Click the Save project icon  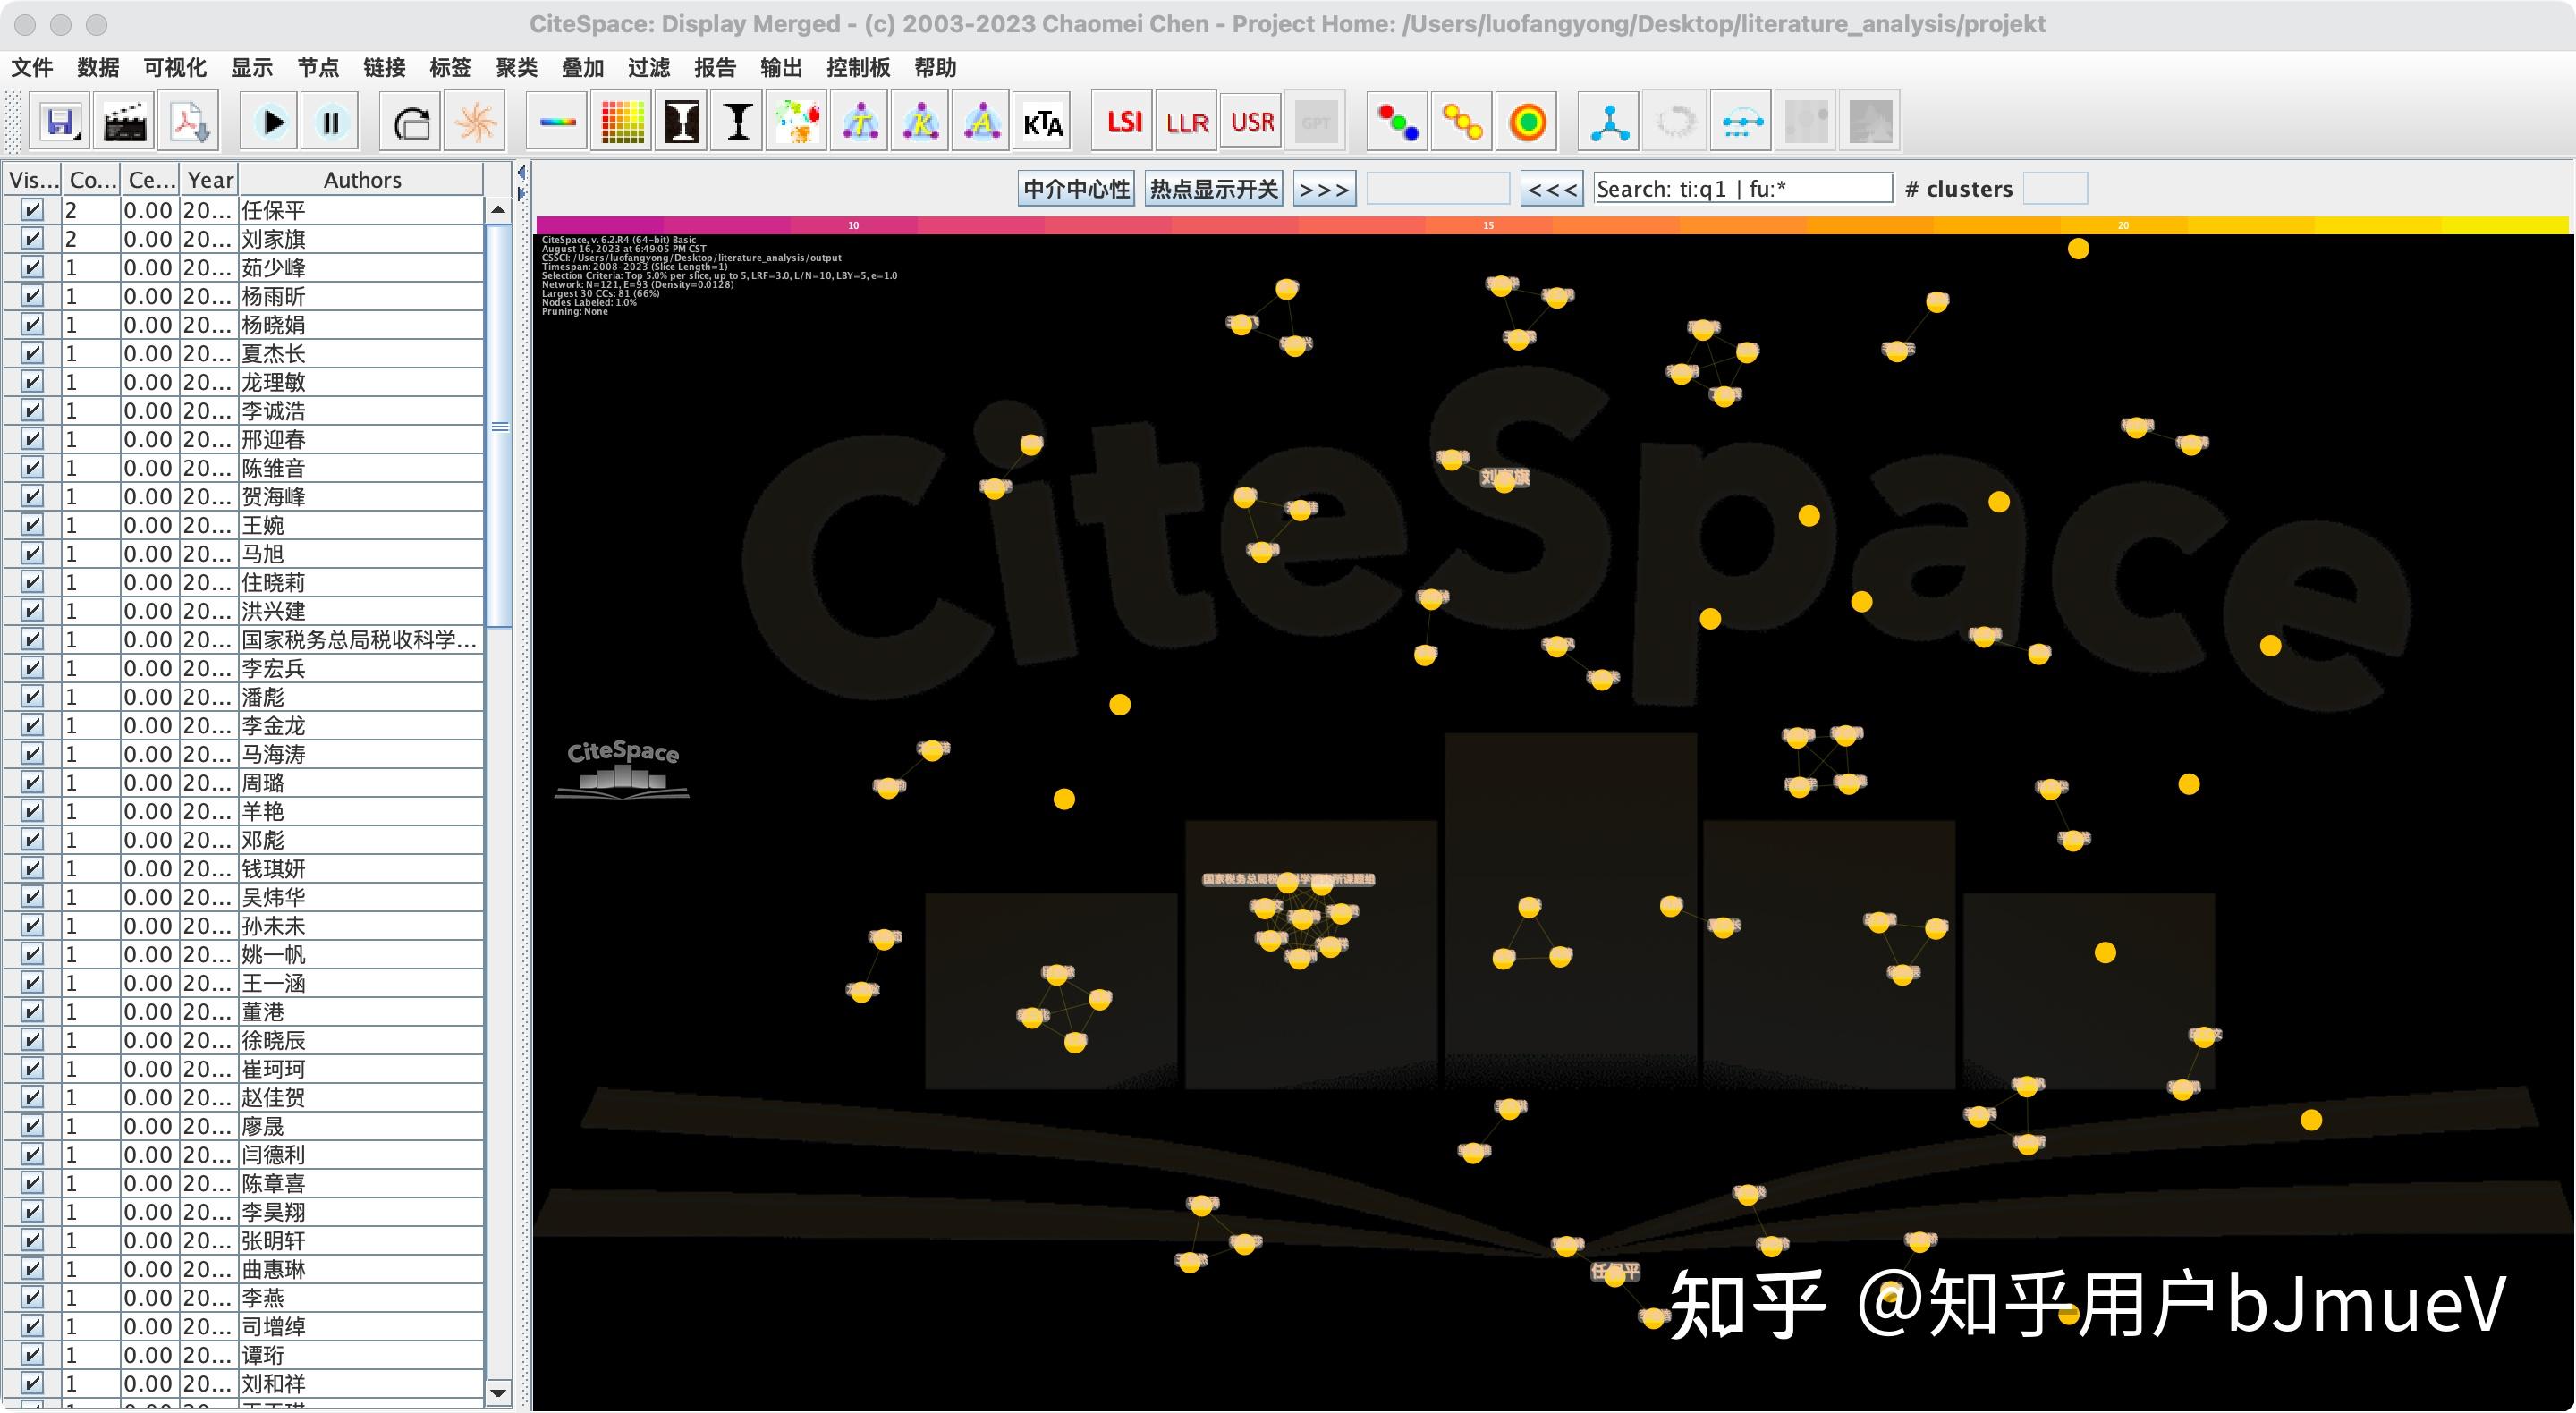(x=60, y=121)
